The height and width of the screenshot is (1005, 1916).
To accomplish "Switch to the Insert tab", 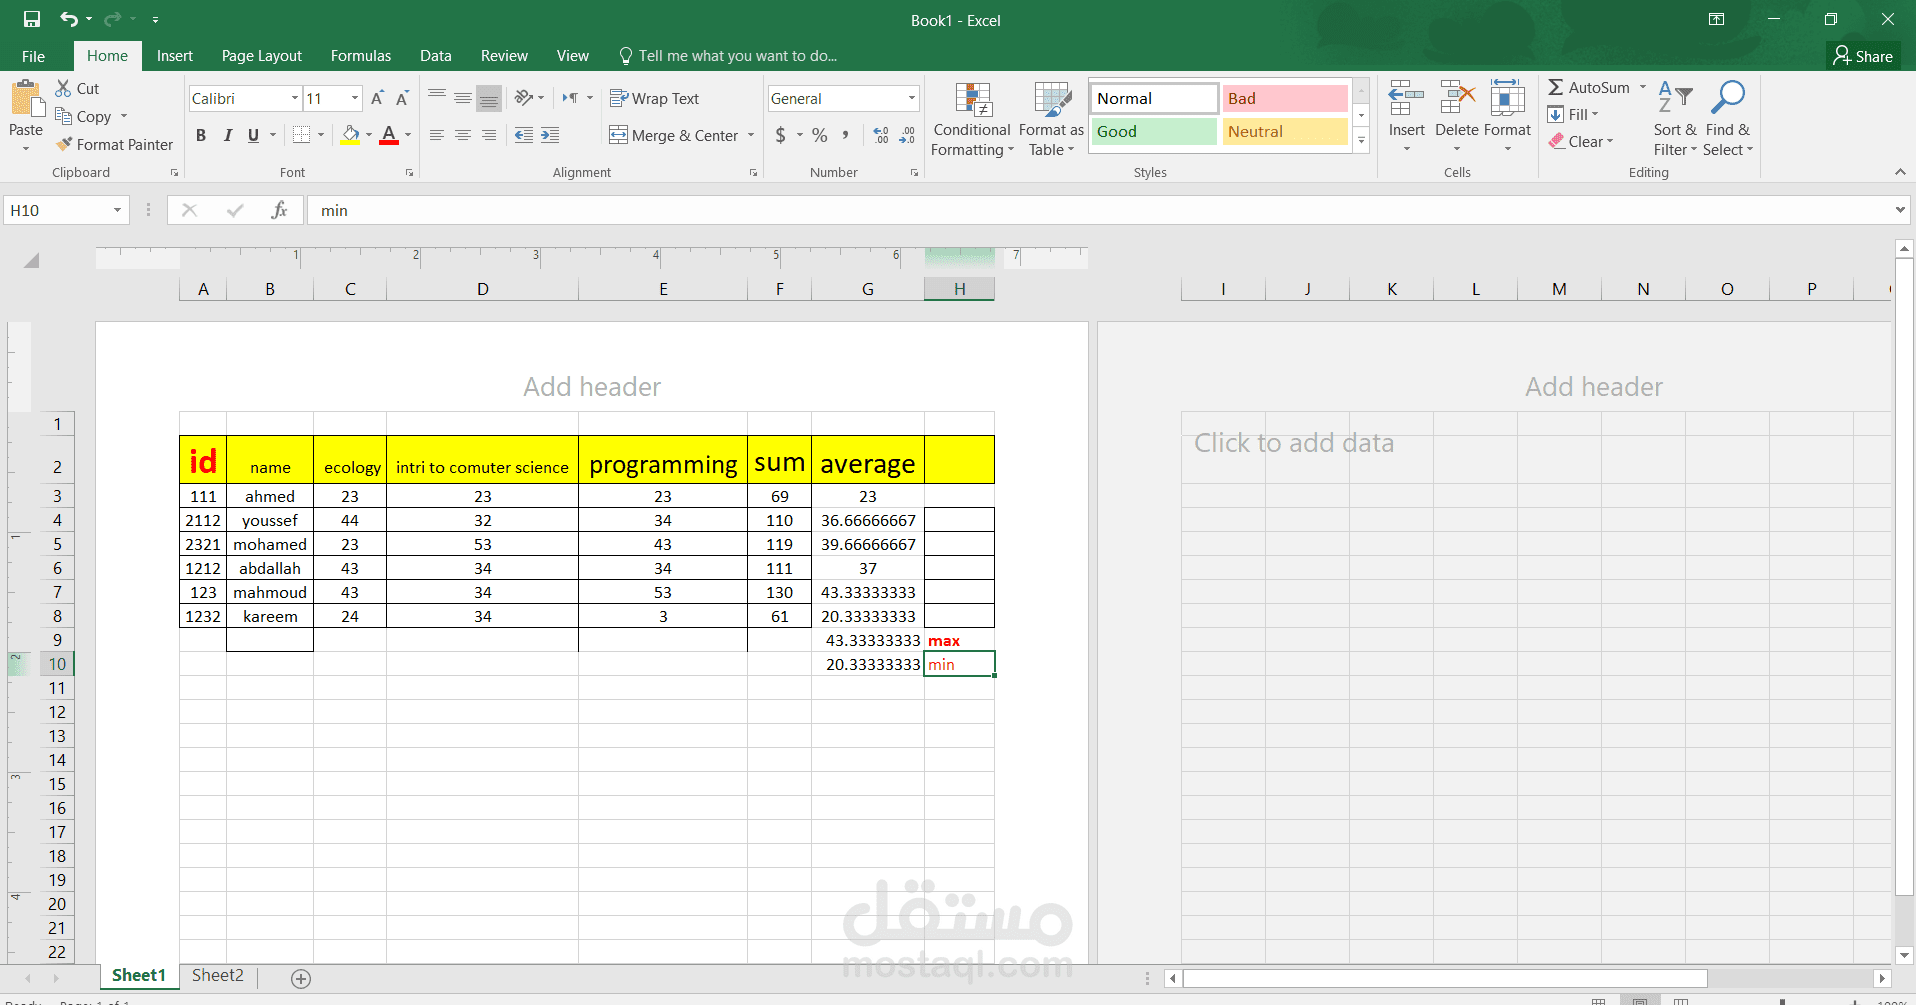I will [175, 56].
